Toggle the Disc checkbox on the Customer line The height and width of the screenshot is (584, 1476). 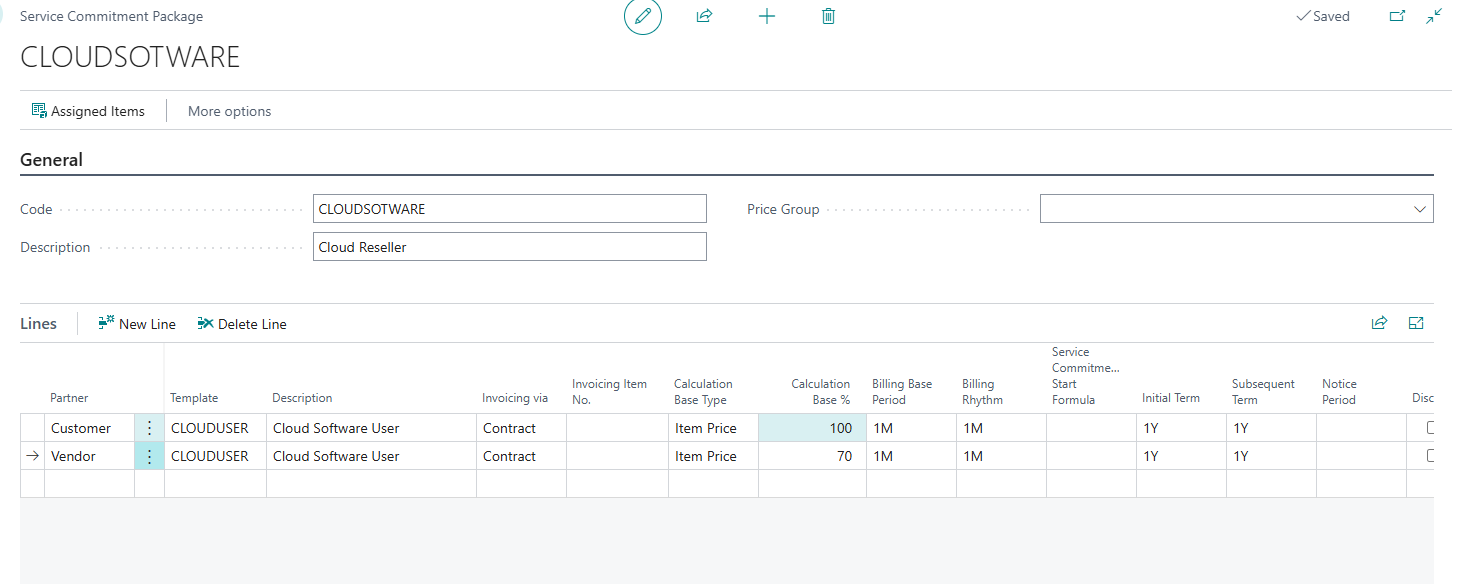(x=1435, y=427)
